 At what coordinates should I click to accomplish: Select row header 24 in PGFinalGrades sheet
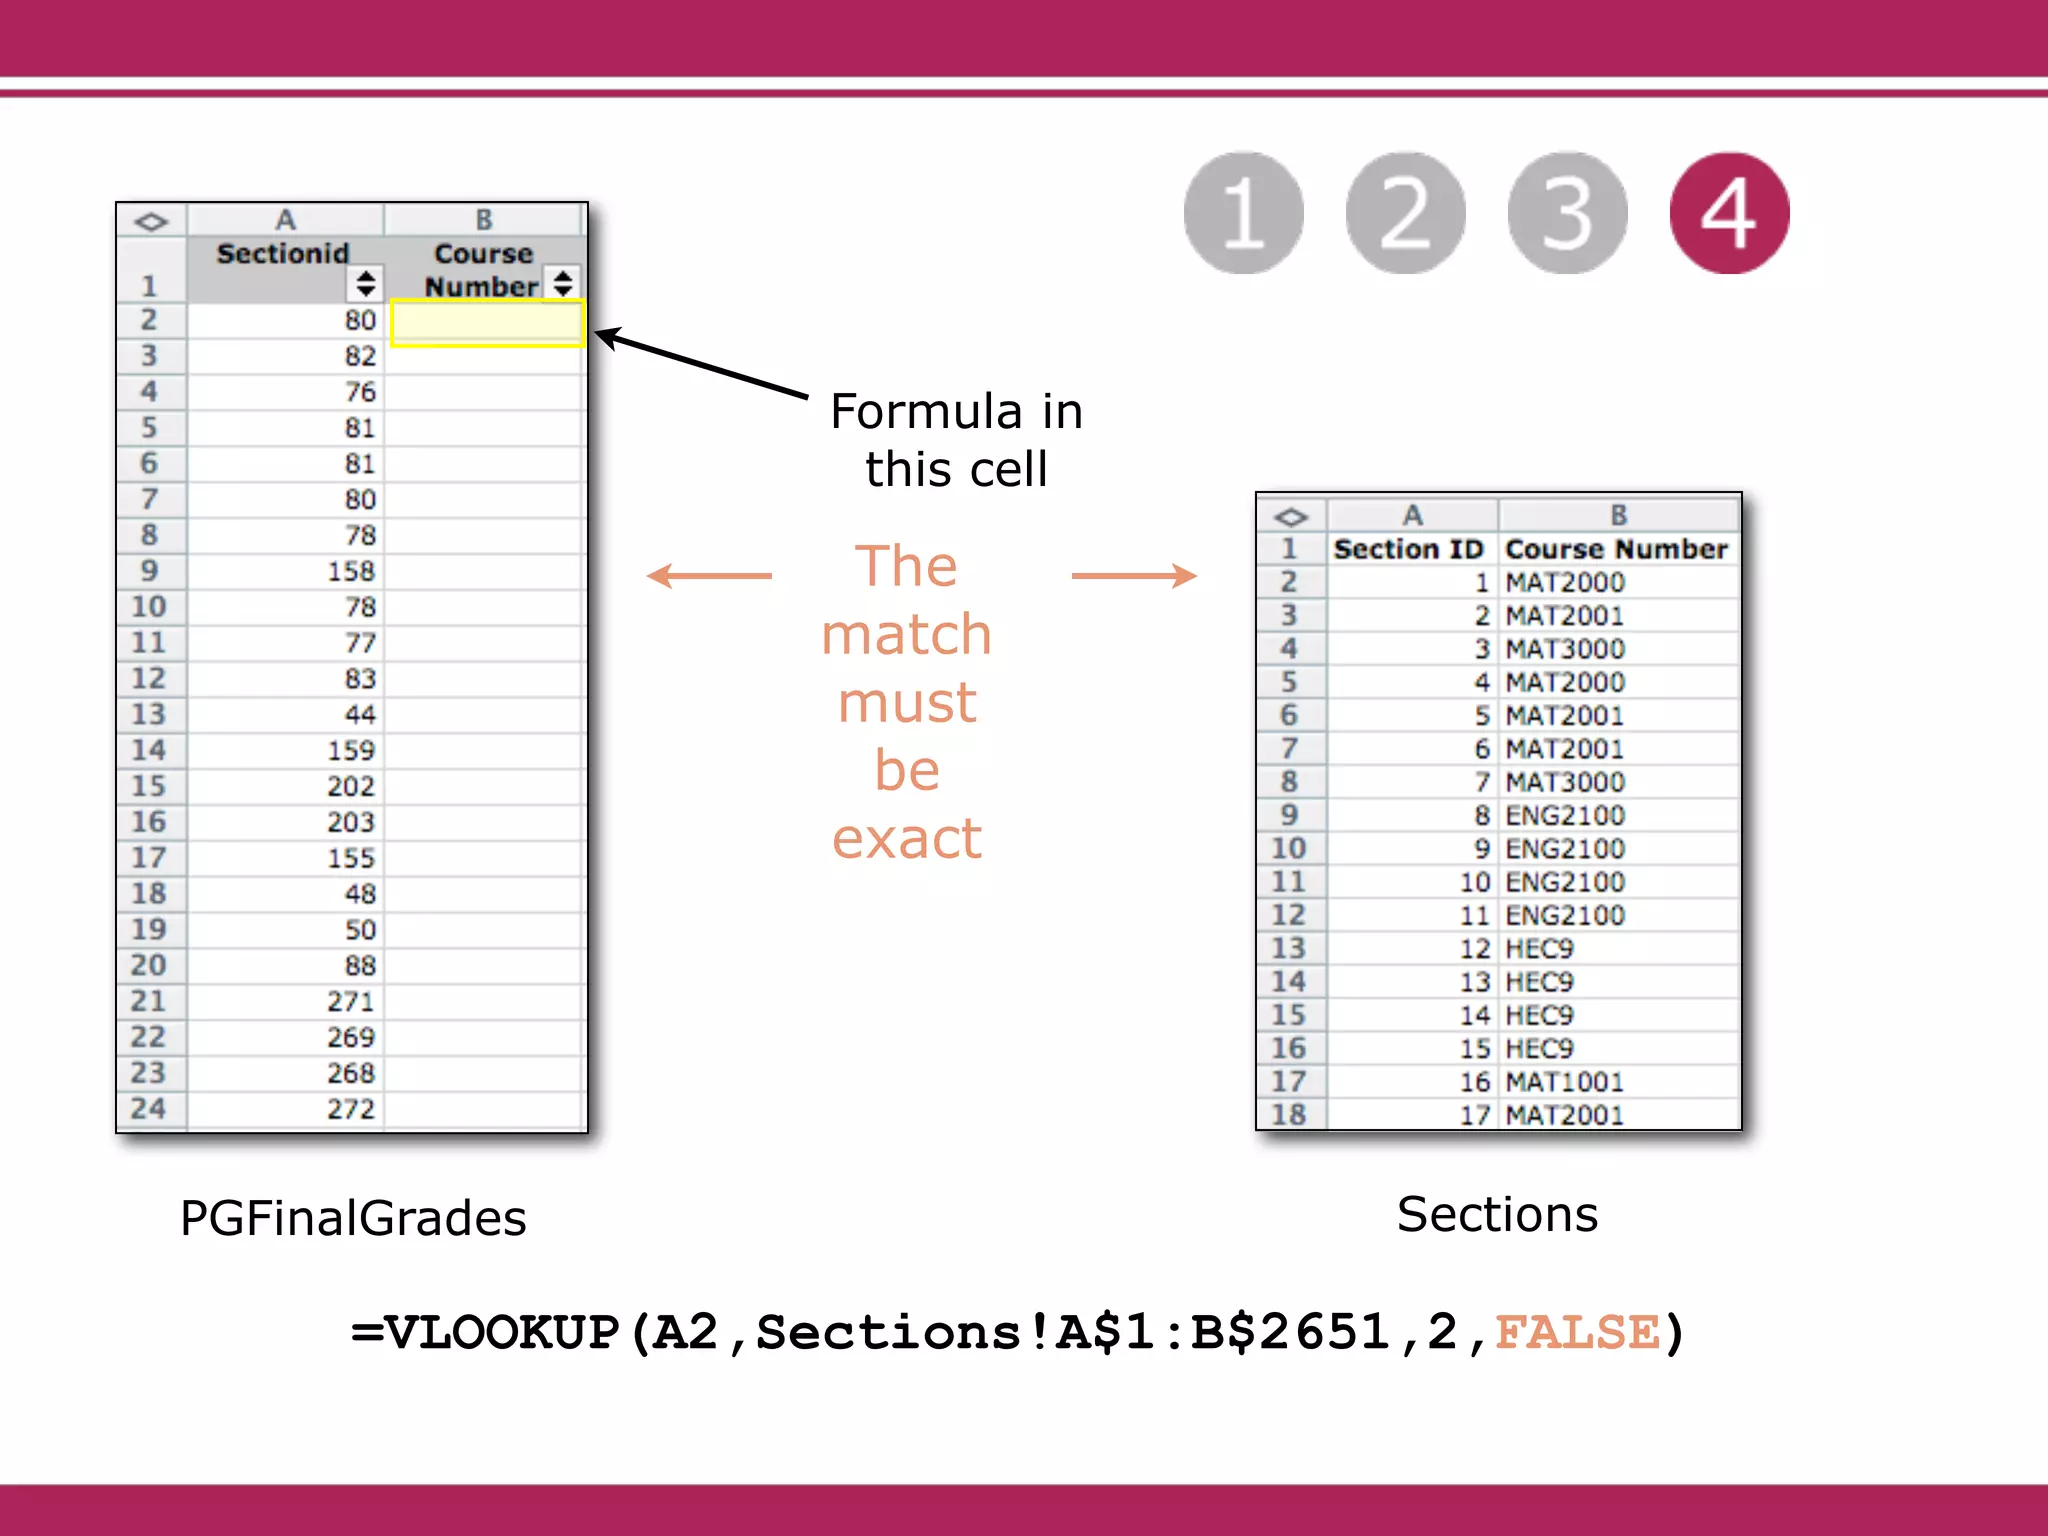click(x=150, y=1109)
